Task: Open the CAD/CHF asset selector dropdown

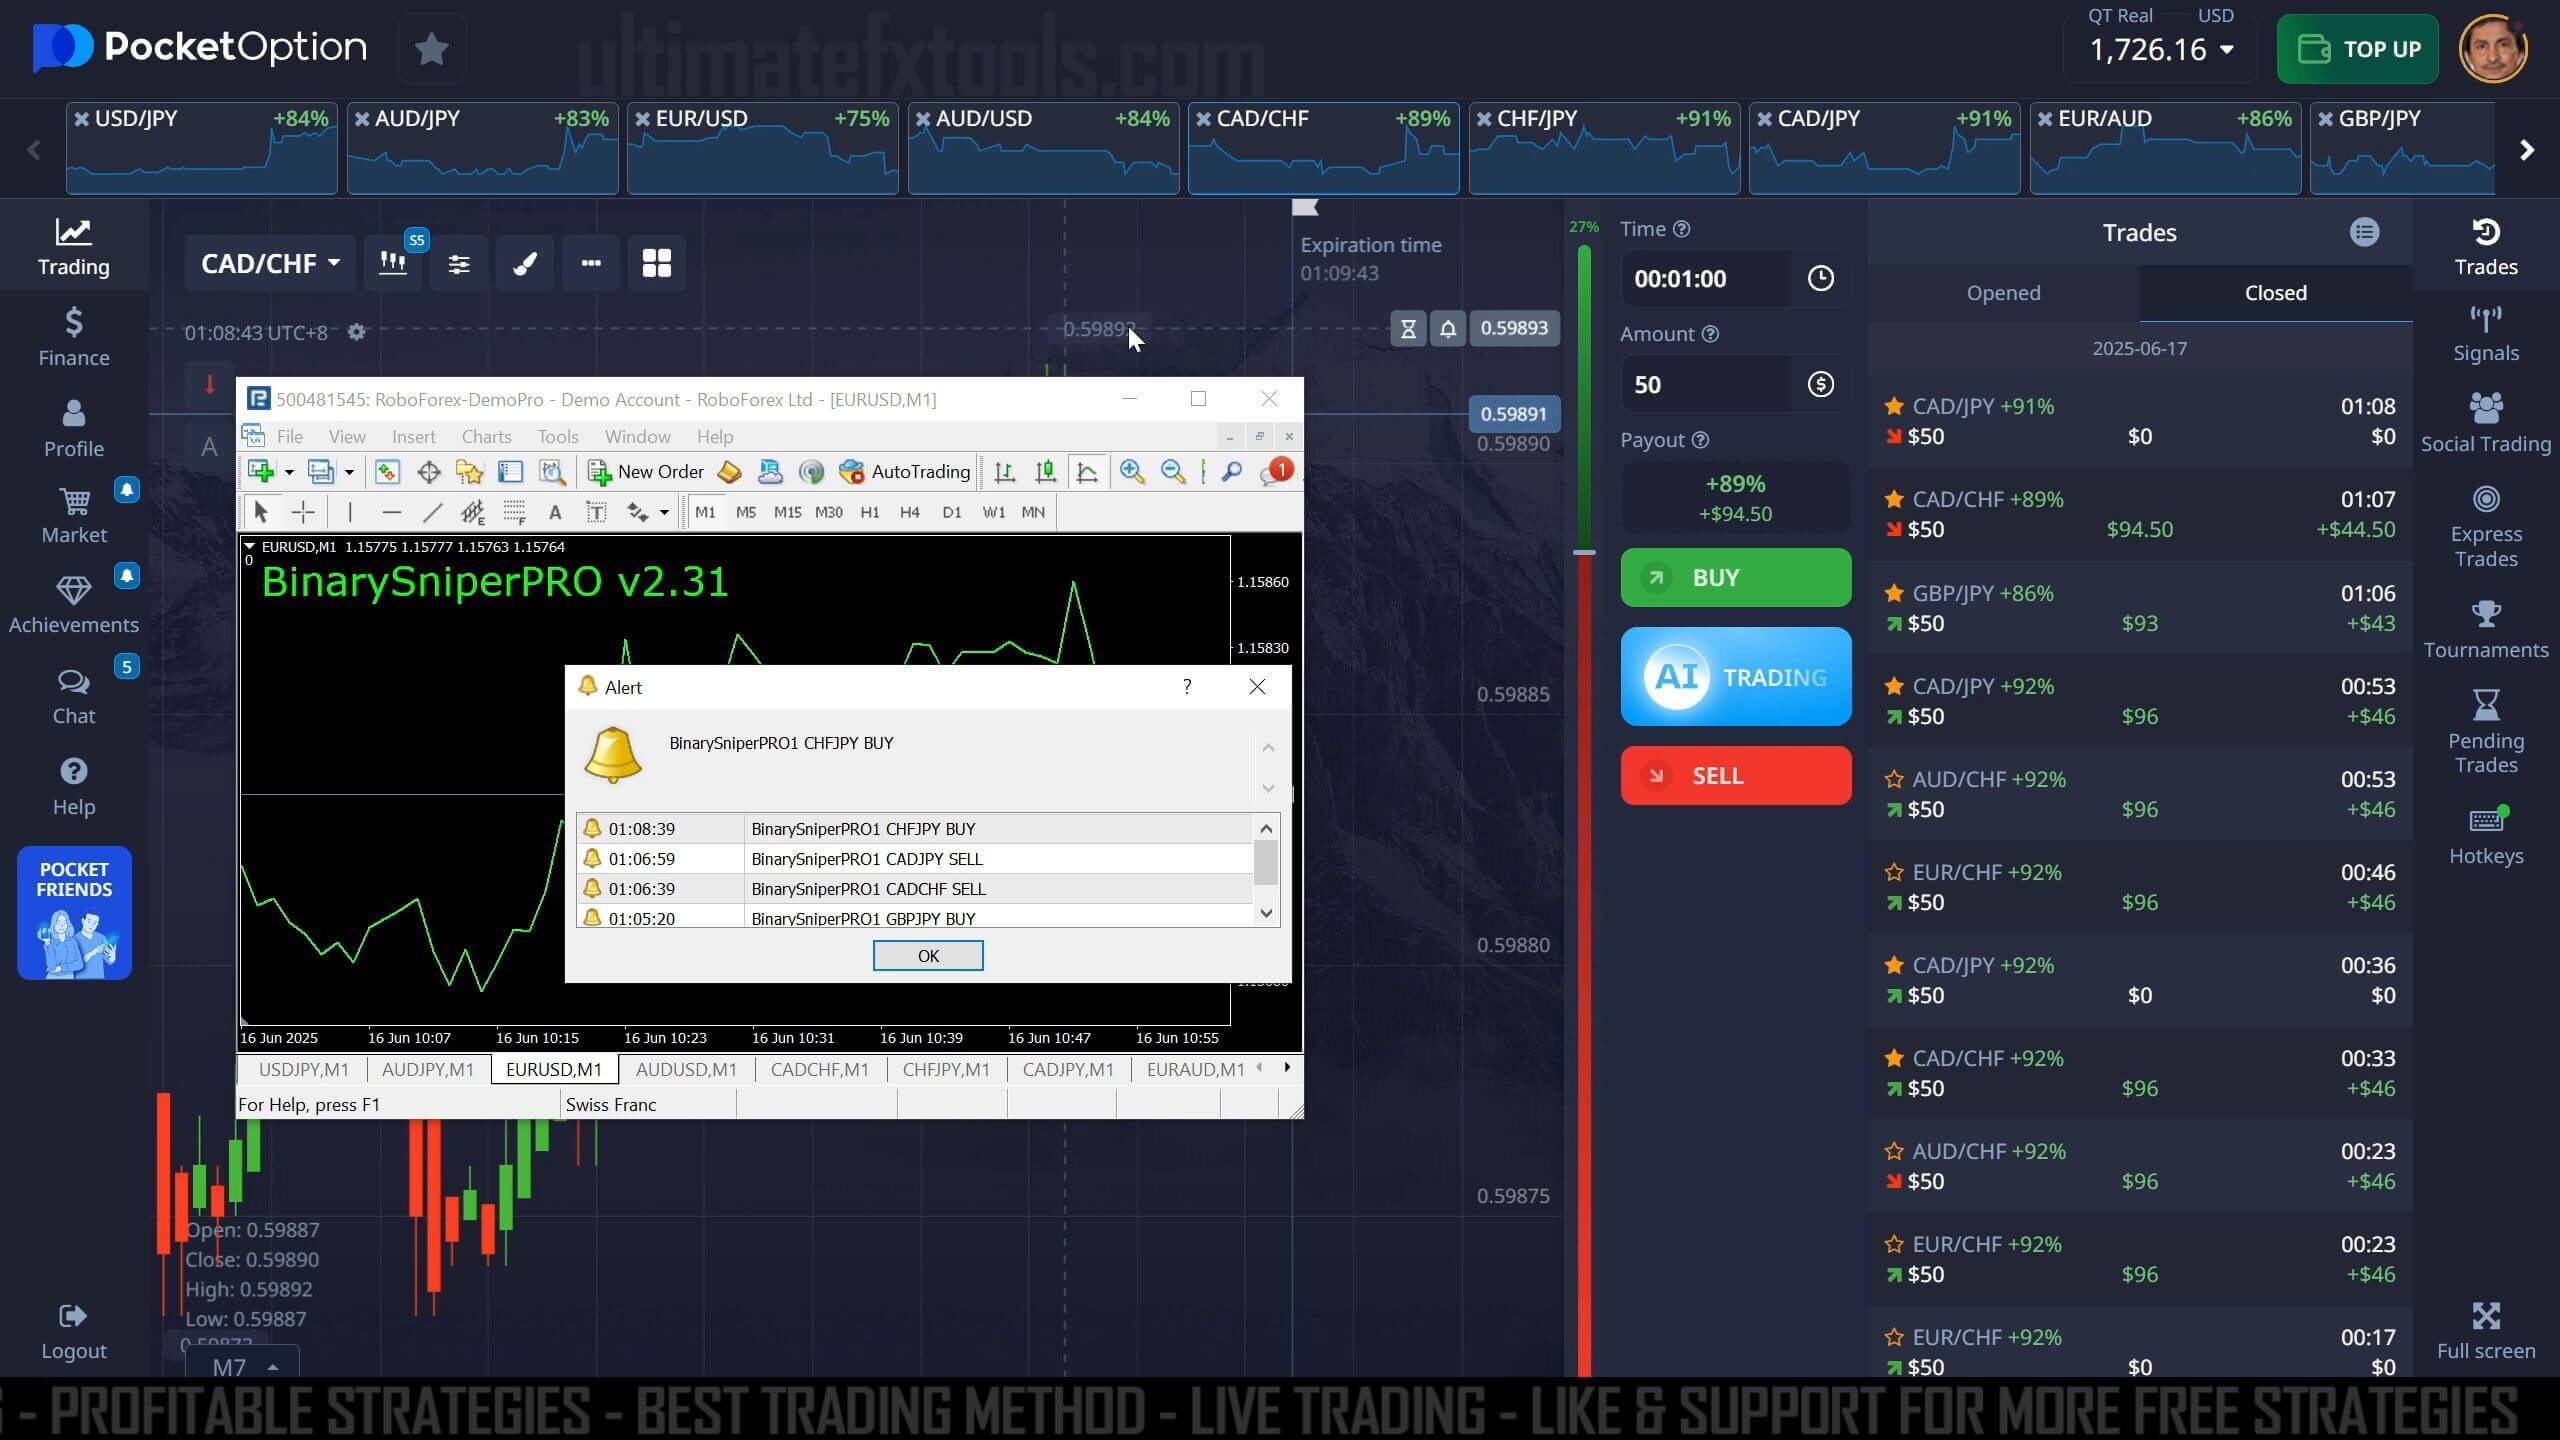Action: (268, 262)
